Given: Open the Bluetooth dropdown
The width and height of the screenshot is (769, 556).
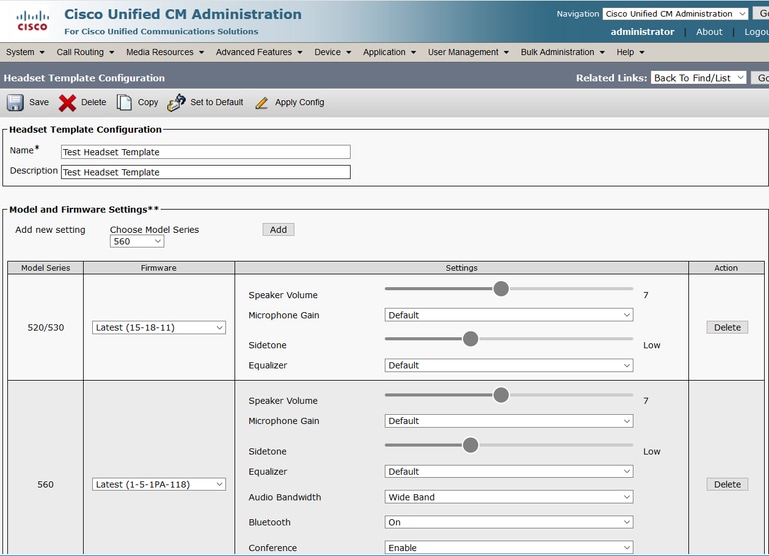Looking at the screenshot, I should [509, 523].
